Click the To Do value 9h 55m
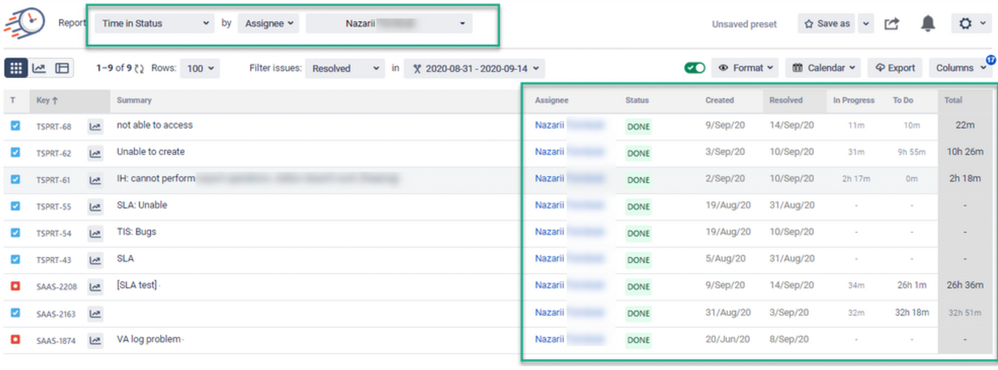Viewport: 998px width, 370px height. 911,153
